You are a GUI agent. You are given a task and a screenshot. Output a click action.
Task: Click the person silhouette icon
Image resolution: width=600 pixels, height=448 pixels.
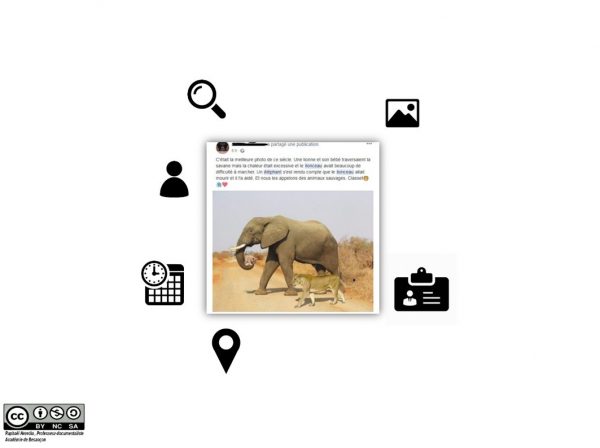click(174, 179)
